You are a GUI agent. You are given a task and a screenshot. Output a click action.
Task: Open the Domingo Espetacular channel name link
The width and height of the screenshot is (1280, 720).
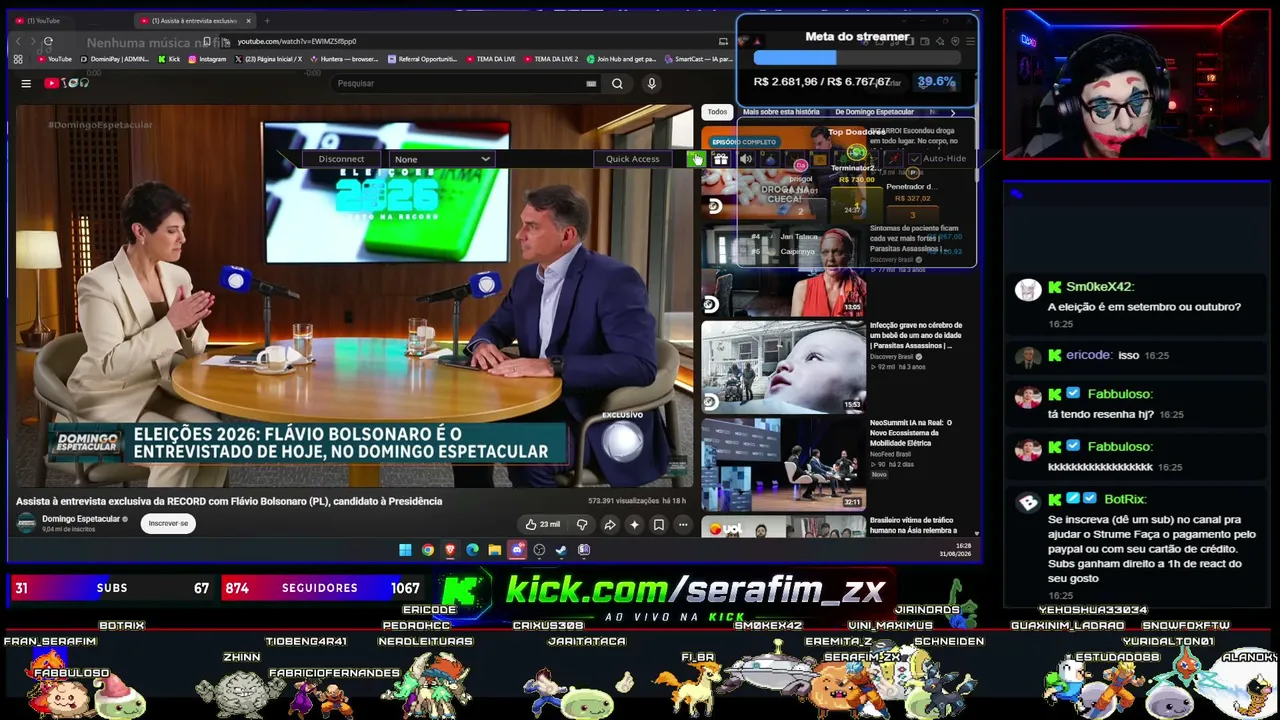tap(81, 519)
